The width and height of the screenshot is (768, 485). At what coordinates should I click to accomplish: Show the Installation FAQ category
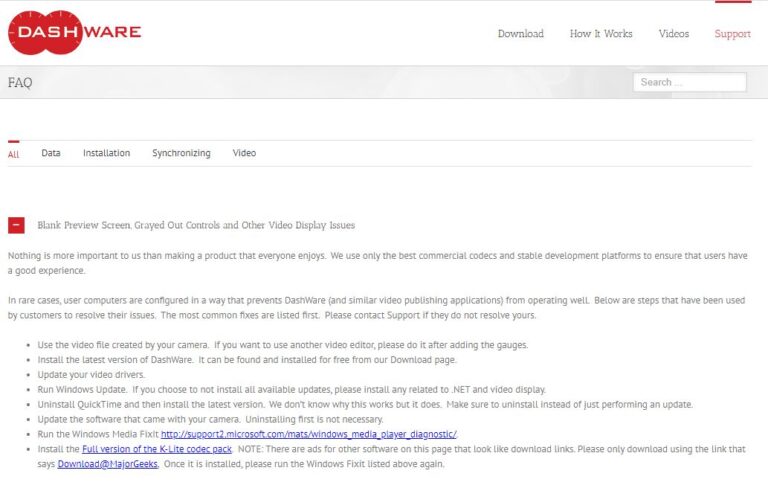tap(106, 153)
